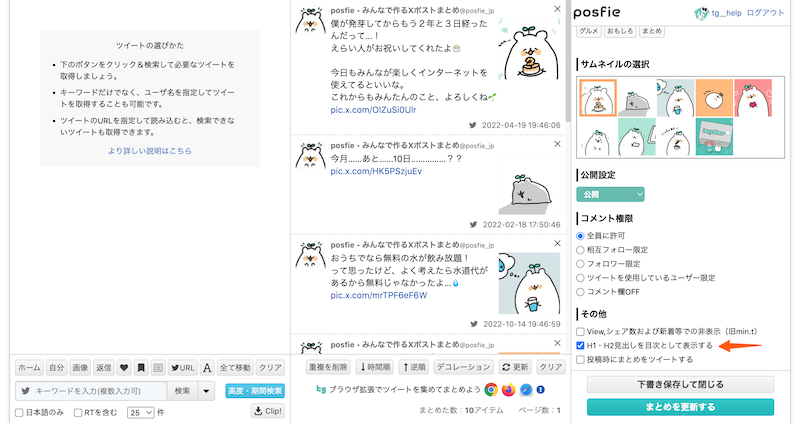Open the より詳しい説明はこちら link
The height and width of the screenshot is (424, 800).
tap(149, 151)
